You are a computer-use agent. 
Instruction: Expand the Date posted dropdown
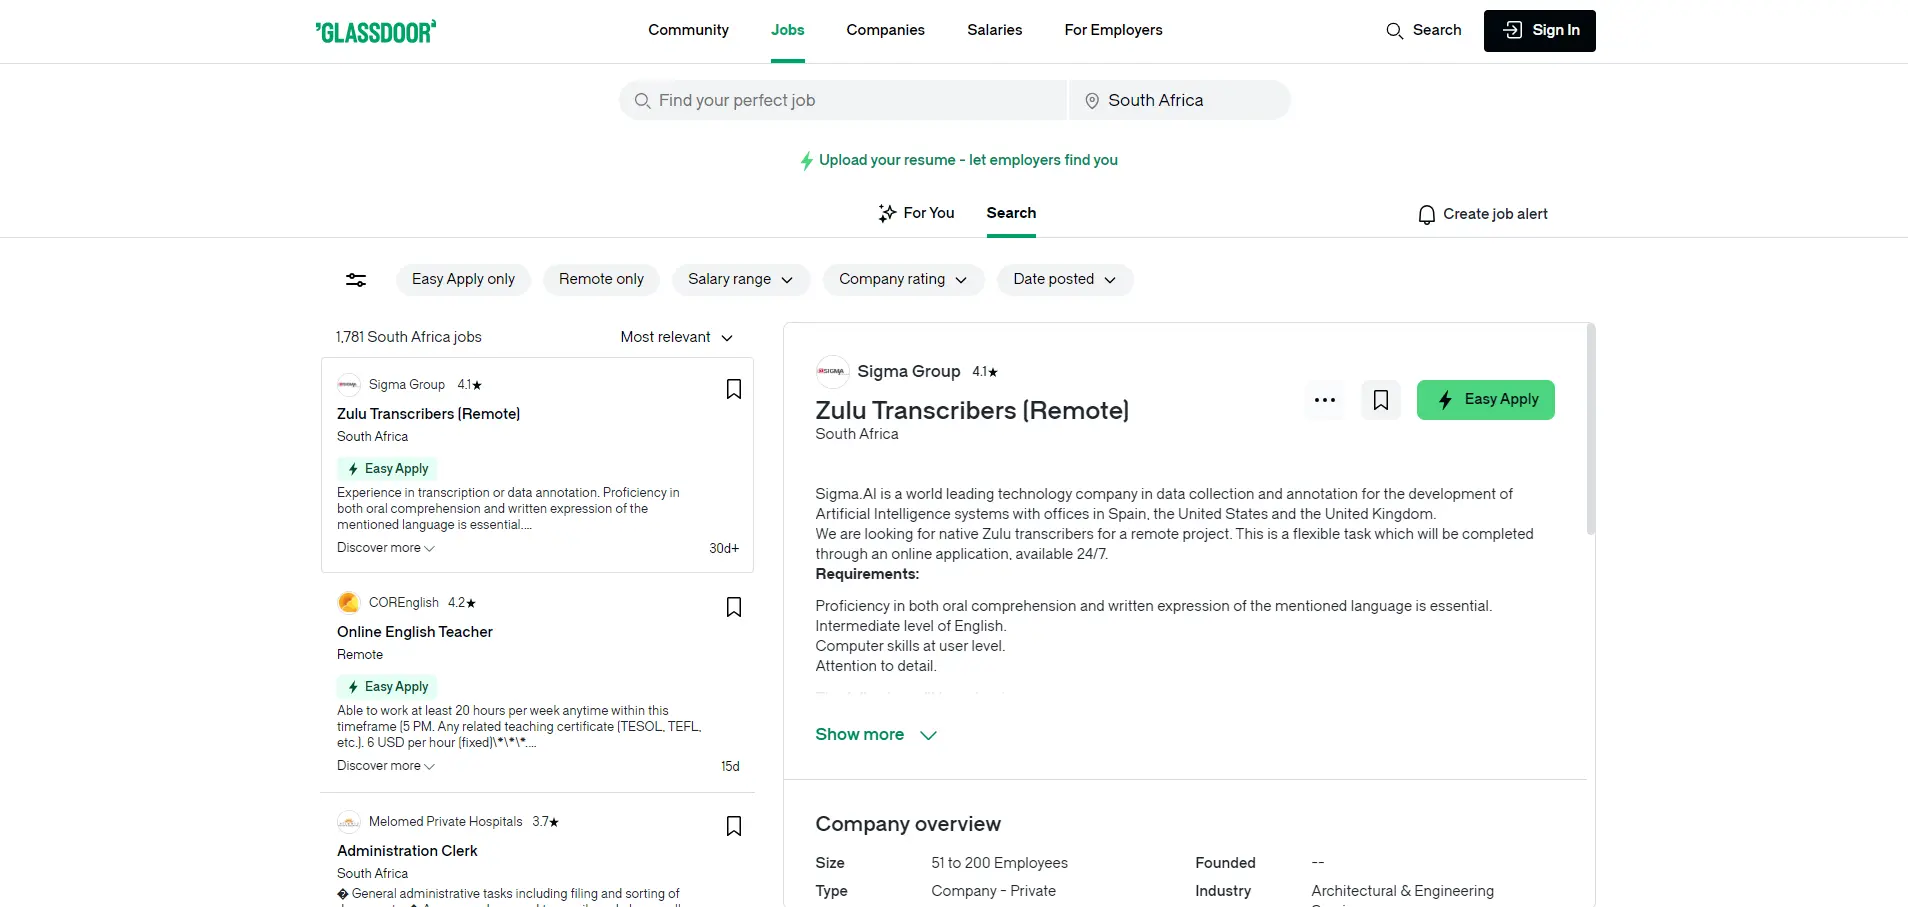click(1064, 279)
